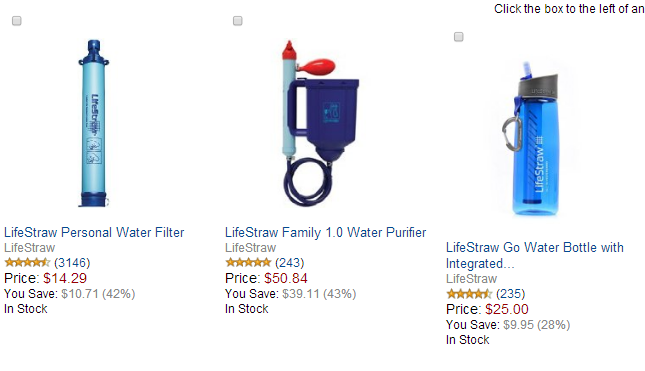
Task: Open the 3146 reviews count link
Action: pyautogui.click(x=72, y=263)
